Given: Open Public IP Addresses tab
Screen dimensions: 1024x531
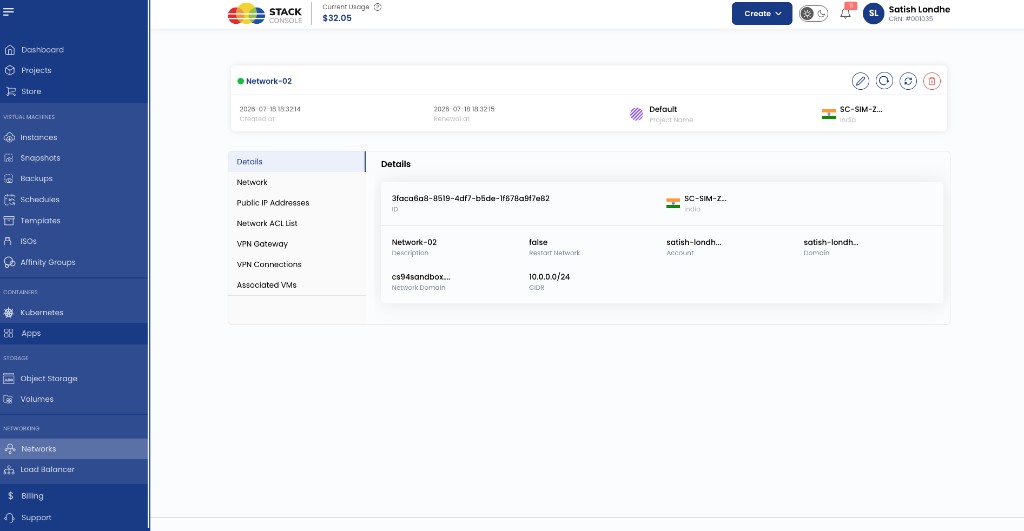Looking at the screenshot, I should click(x=296, y=202).
